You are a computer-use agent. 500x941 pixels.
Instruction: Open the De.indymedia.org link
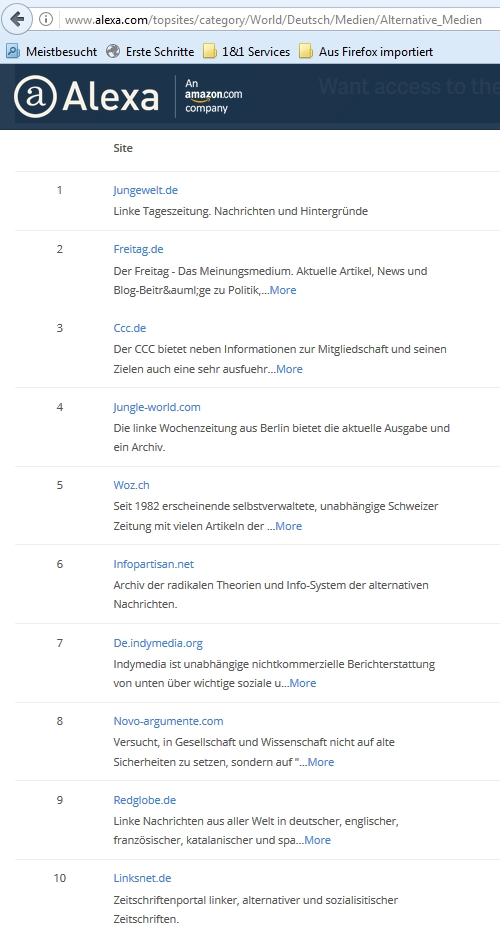tap(158, 643)
